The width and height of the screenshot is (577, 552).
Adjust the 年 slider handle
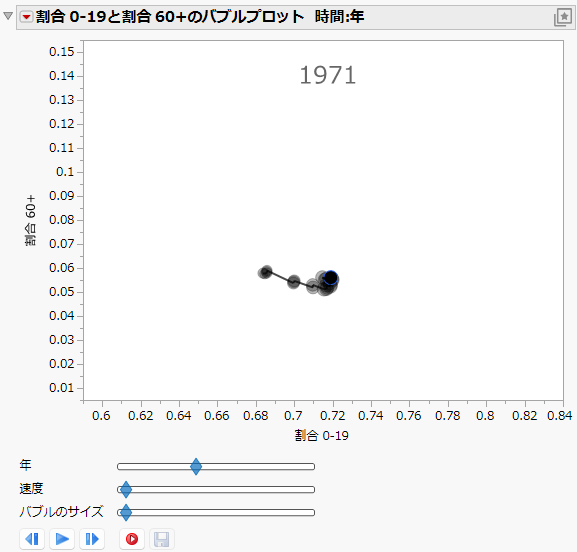[x=196, y=467]
